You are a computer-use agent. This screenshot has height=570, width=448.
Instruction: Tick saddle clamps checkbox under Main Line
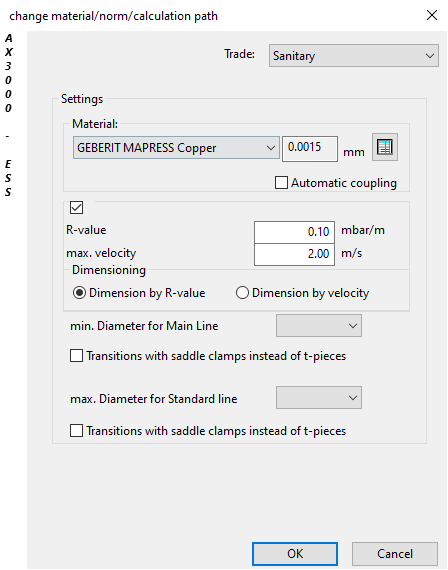76,356
